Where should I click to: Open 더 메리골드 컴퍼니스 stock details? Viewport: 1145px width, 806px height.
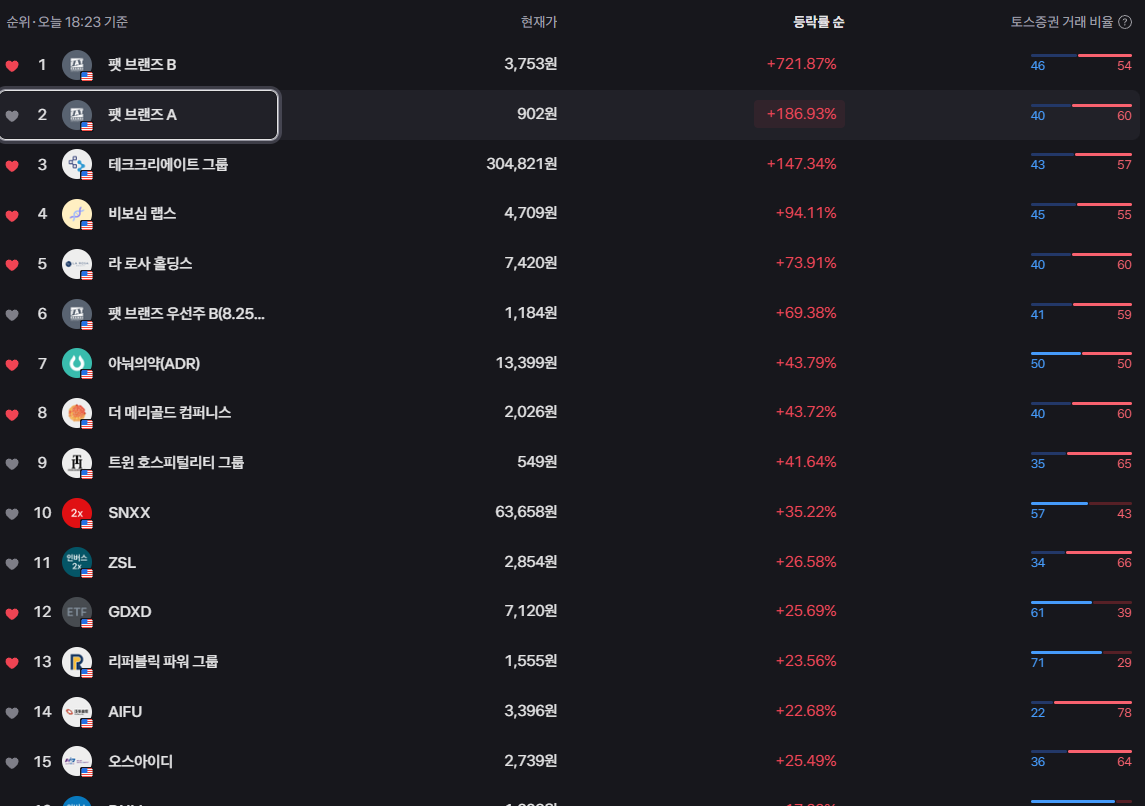coord(170,413)
